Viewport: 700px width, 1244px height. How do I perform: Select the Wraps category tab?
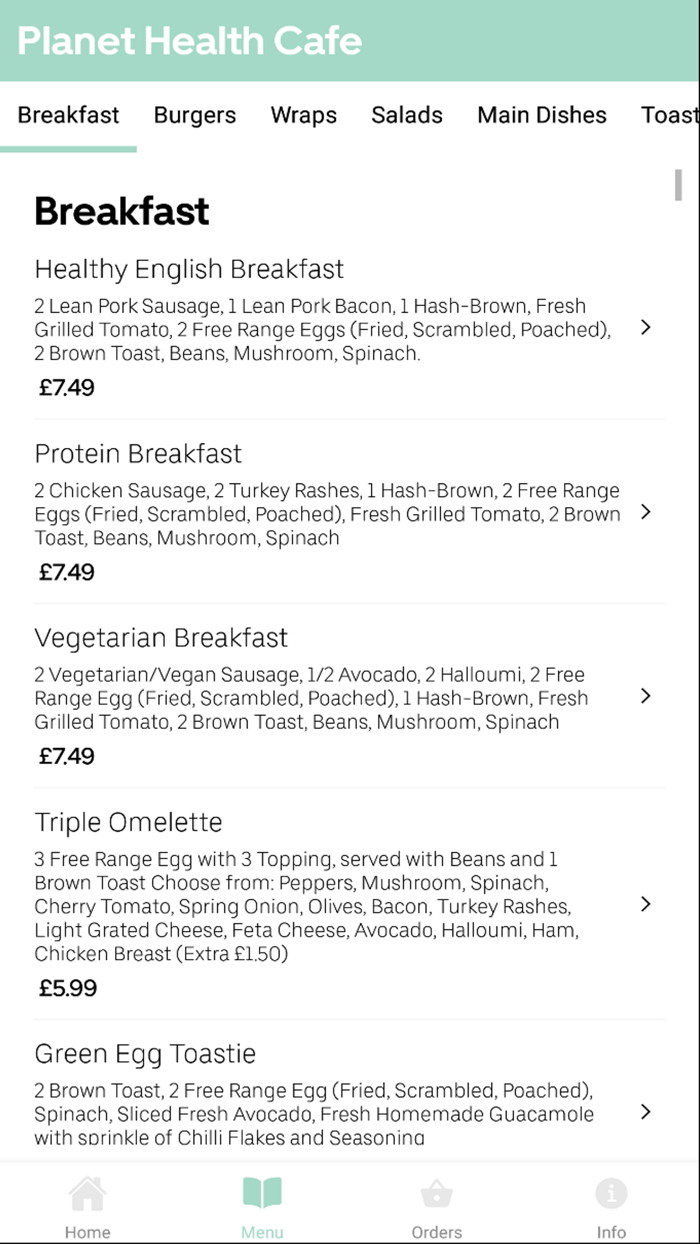coord(303,115)
